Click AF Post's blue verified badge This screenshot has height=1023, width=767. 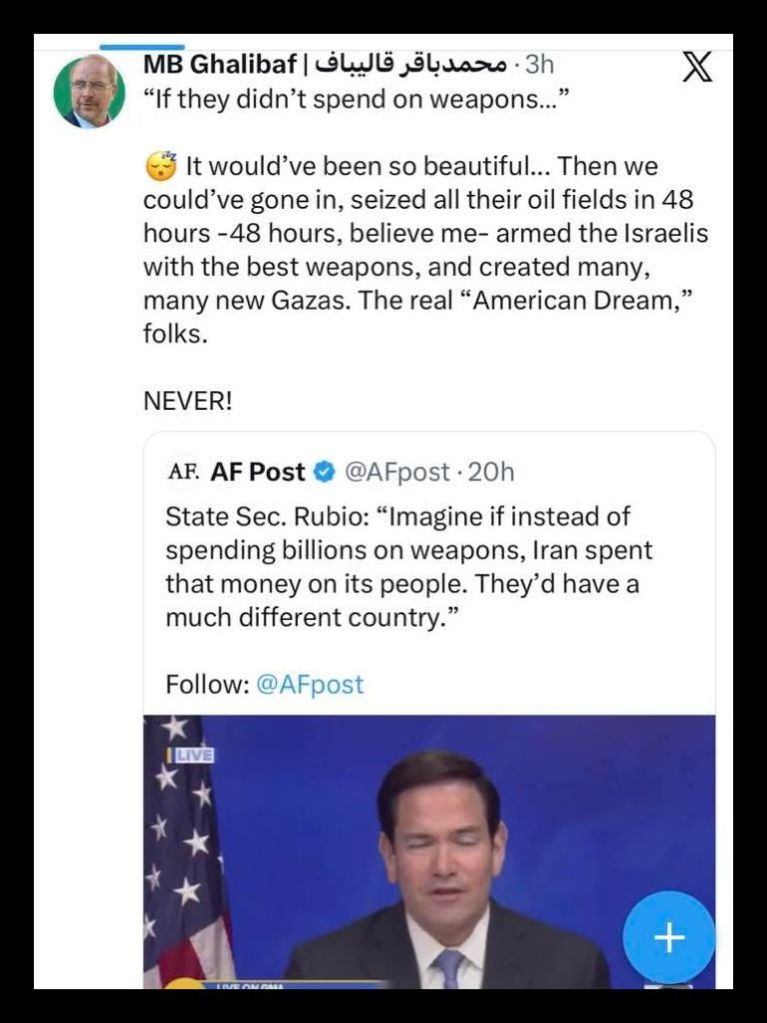click(325, 471)
